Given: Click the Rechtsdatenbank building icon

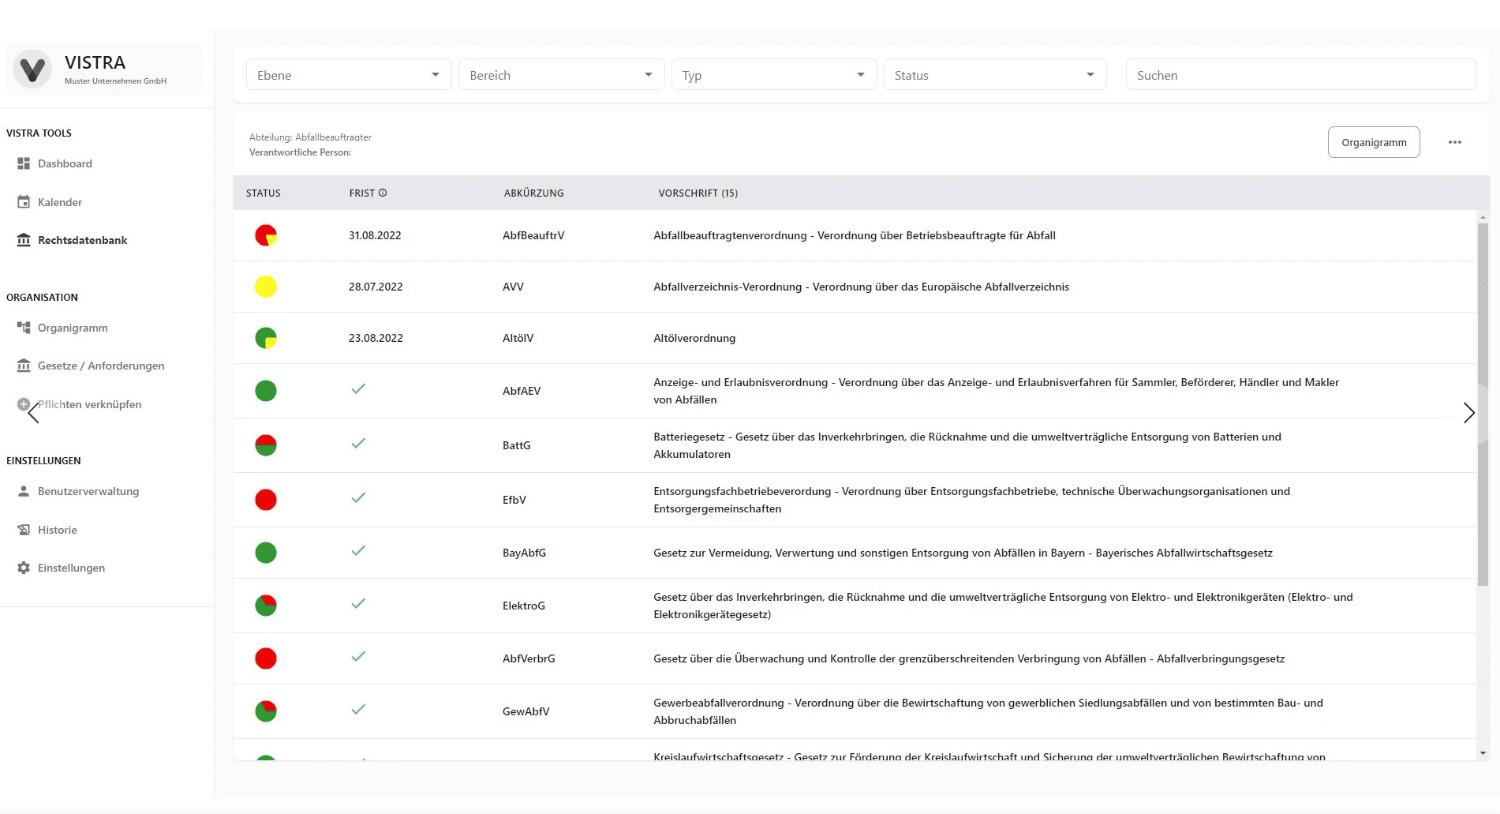Looking at the screenshot, I should (x=23, y=240).
